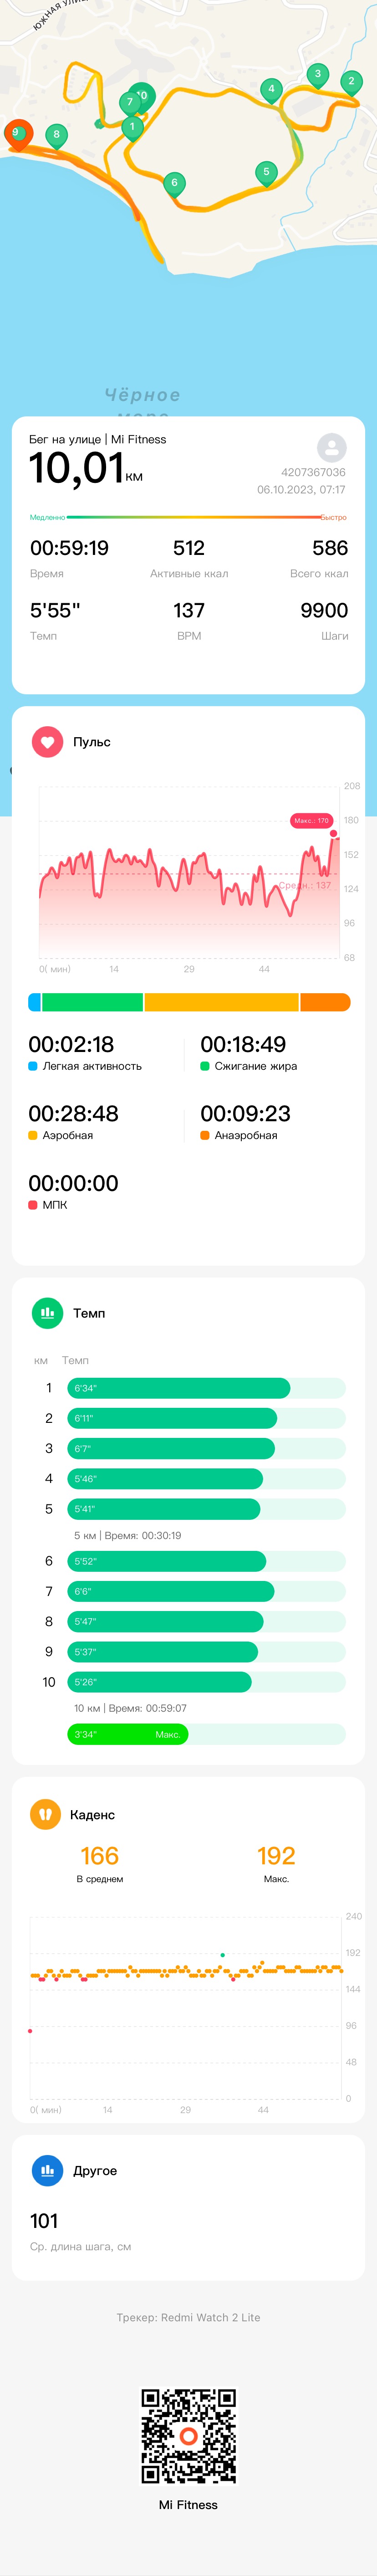Select kilometer marker 6 on map
The width and height of the screenshot is (377, 2576).
(x=174, y=184)
